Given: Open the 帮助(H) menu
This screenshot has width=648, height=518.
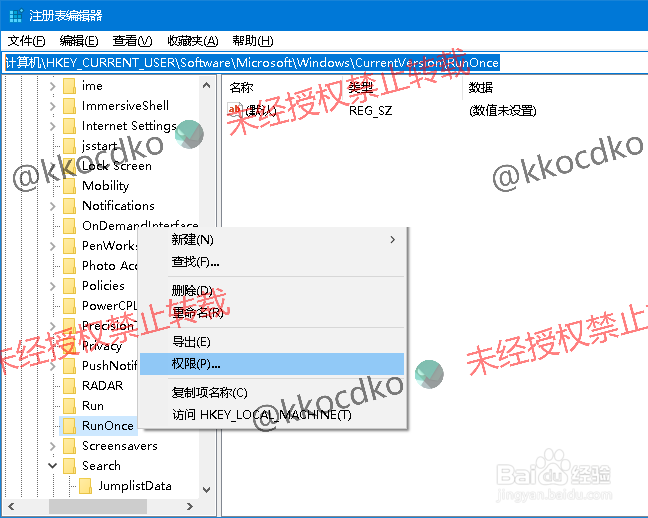Looking at the screenshot, I should (253, 41).
